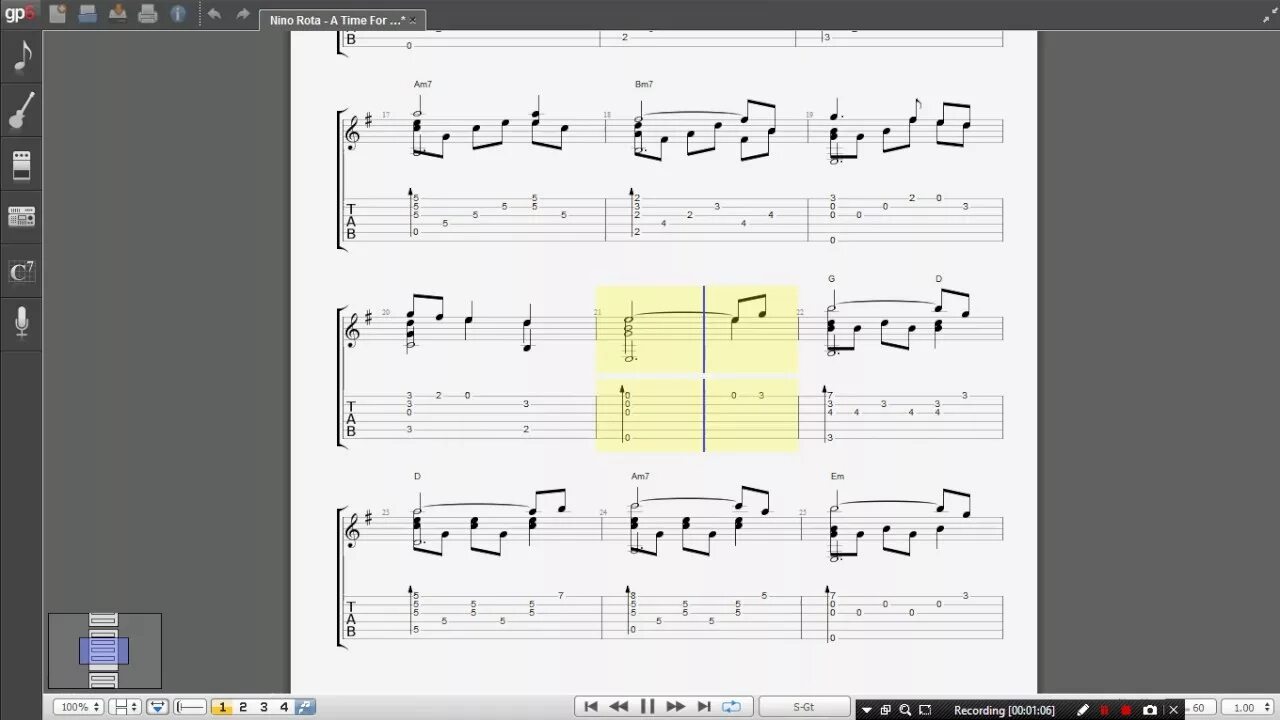Click the G chord label in bar 22

[x=831, y=279]
